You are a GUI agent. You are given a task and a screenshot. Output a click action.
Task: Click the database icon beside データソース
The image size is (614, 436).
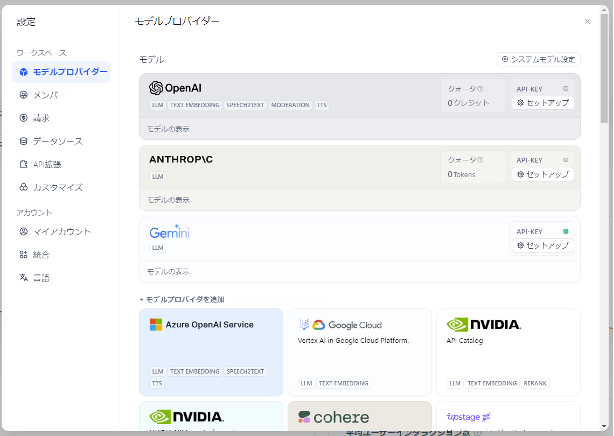[23, 141]
